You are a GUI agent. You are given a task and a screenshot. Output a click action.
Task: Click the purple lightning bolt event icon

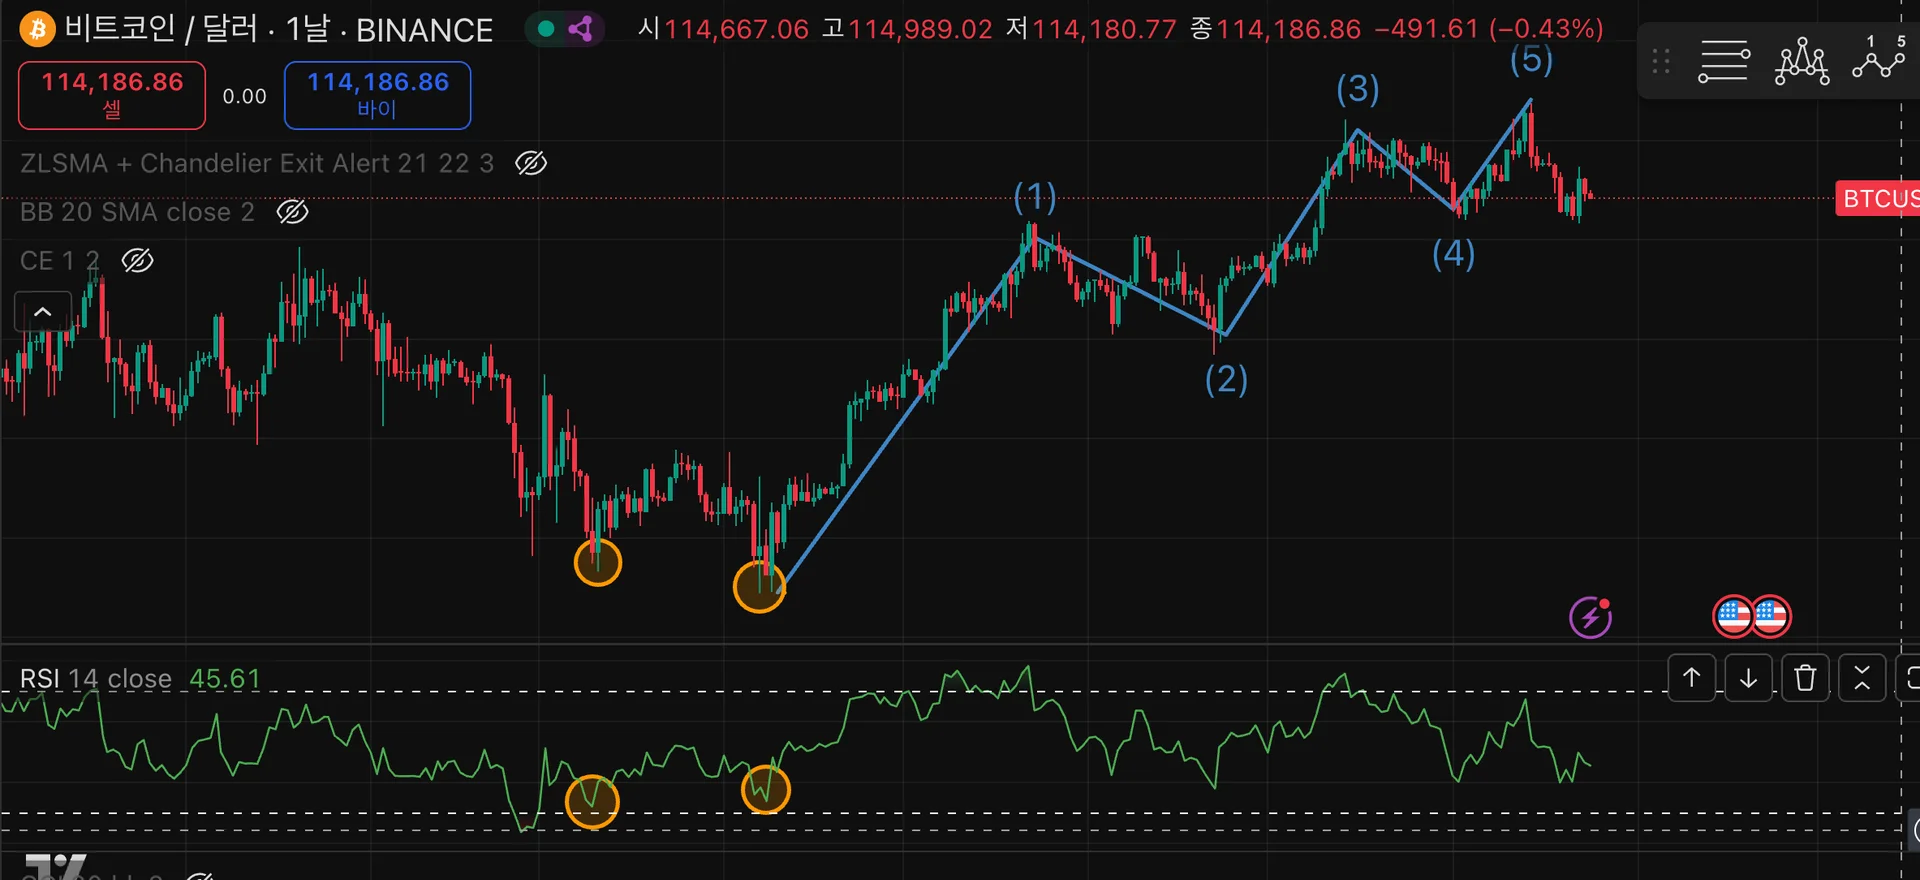pos(1590,617)
